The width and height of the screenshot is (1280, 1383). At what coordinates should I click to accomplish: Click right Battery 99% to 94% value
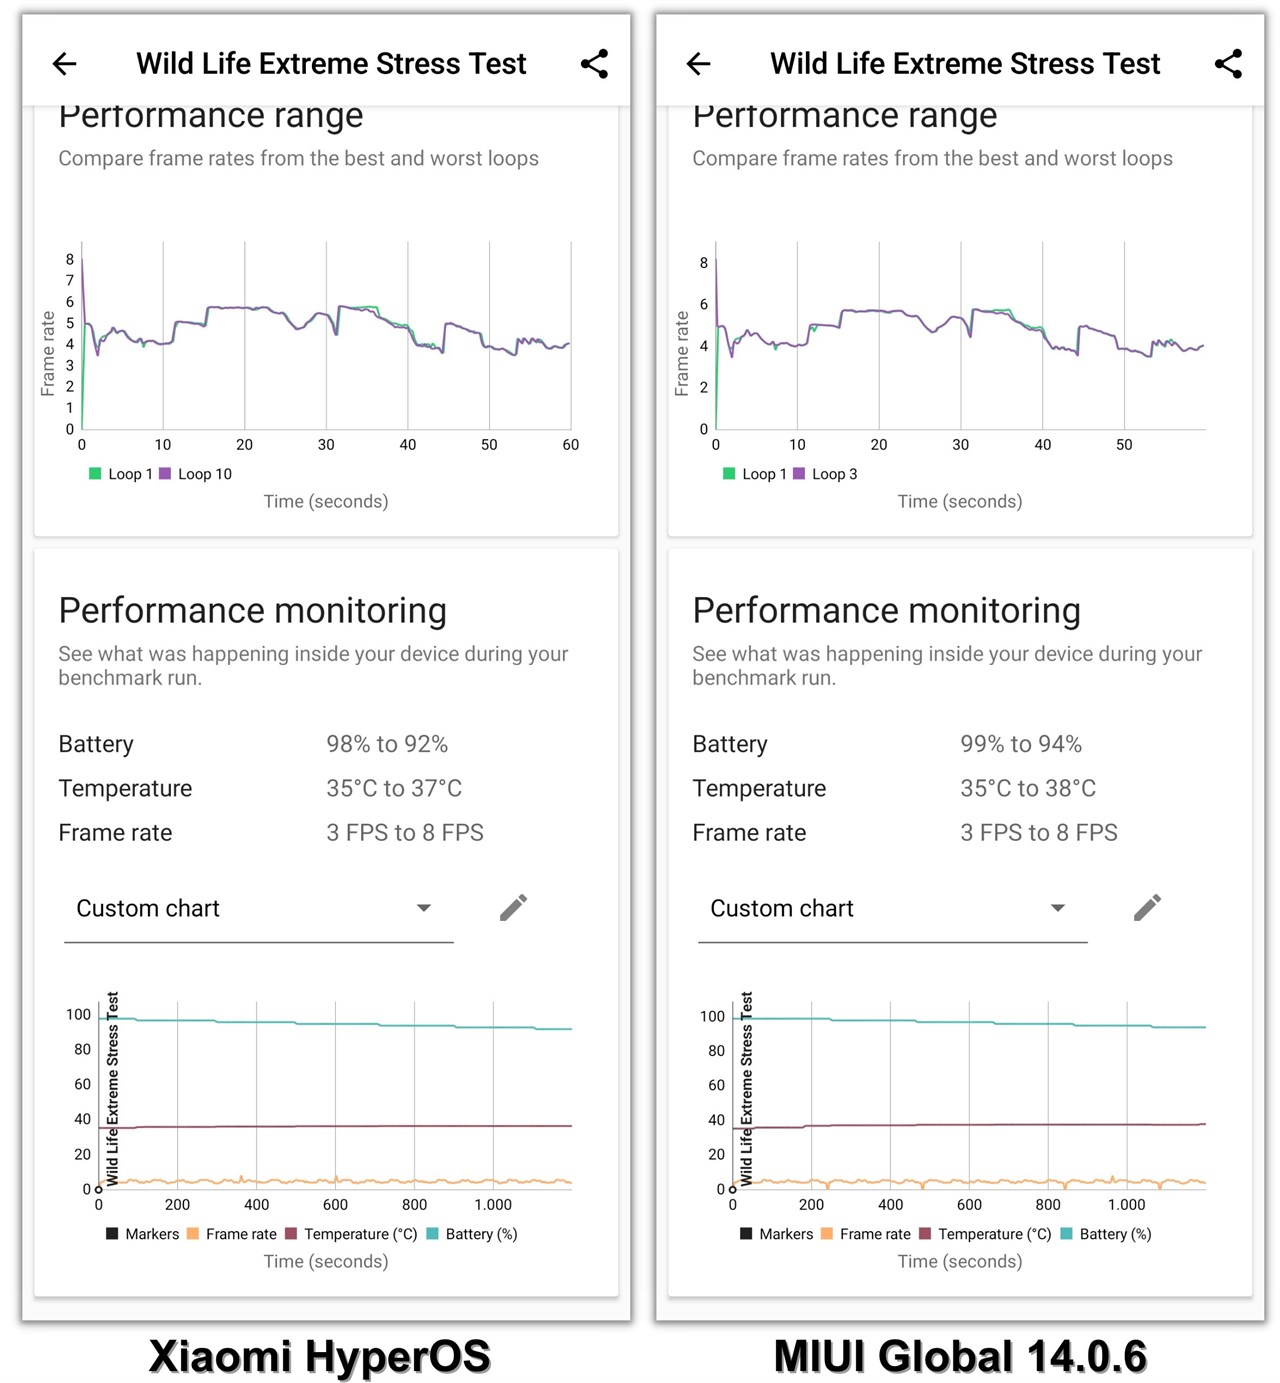(1021, 744)
